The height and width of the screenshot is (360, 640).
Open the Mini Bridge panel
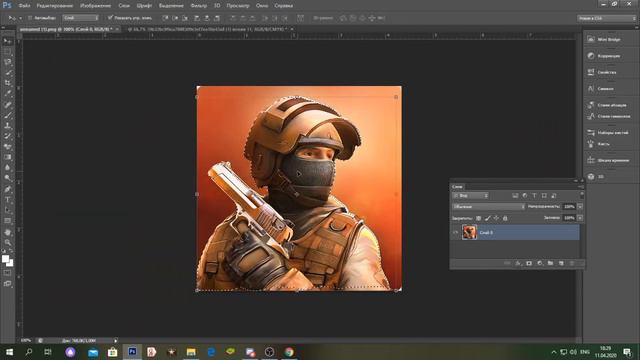pyautogui.click(x=609, y=39)
